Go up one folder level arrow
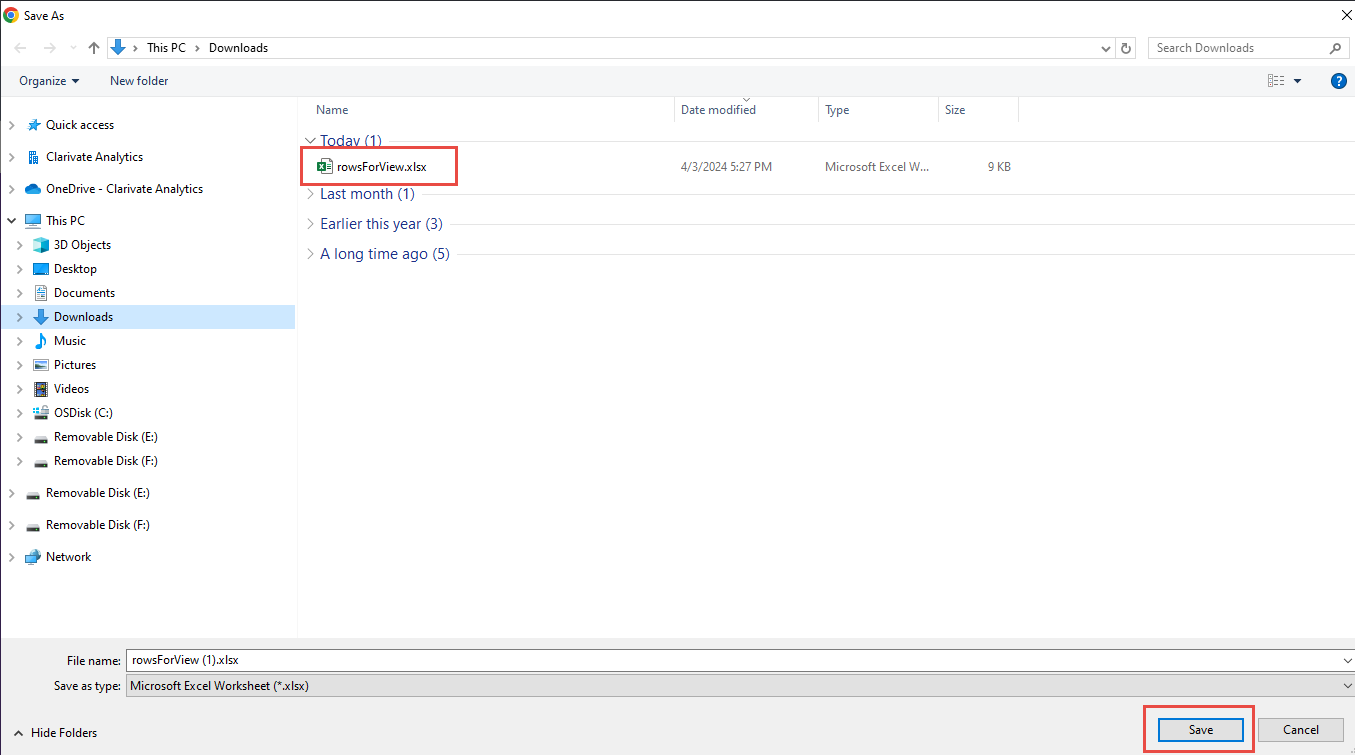 point(94,48)
